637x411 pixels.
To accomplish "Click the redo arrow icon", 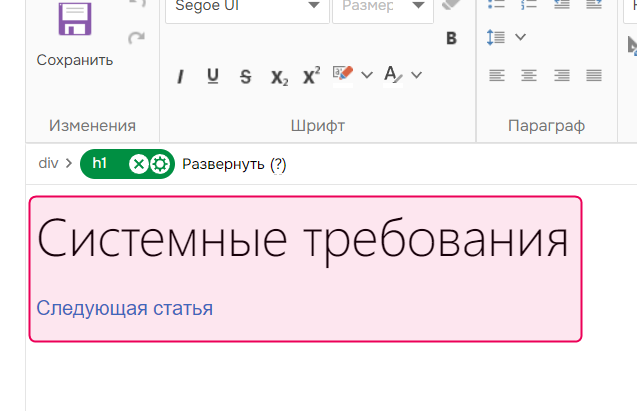I will coord(136,38).
